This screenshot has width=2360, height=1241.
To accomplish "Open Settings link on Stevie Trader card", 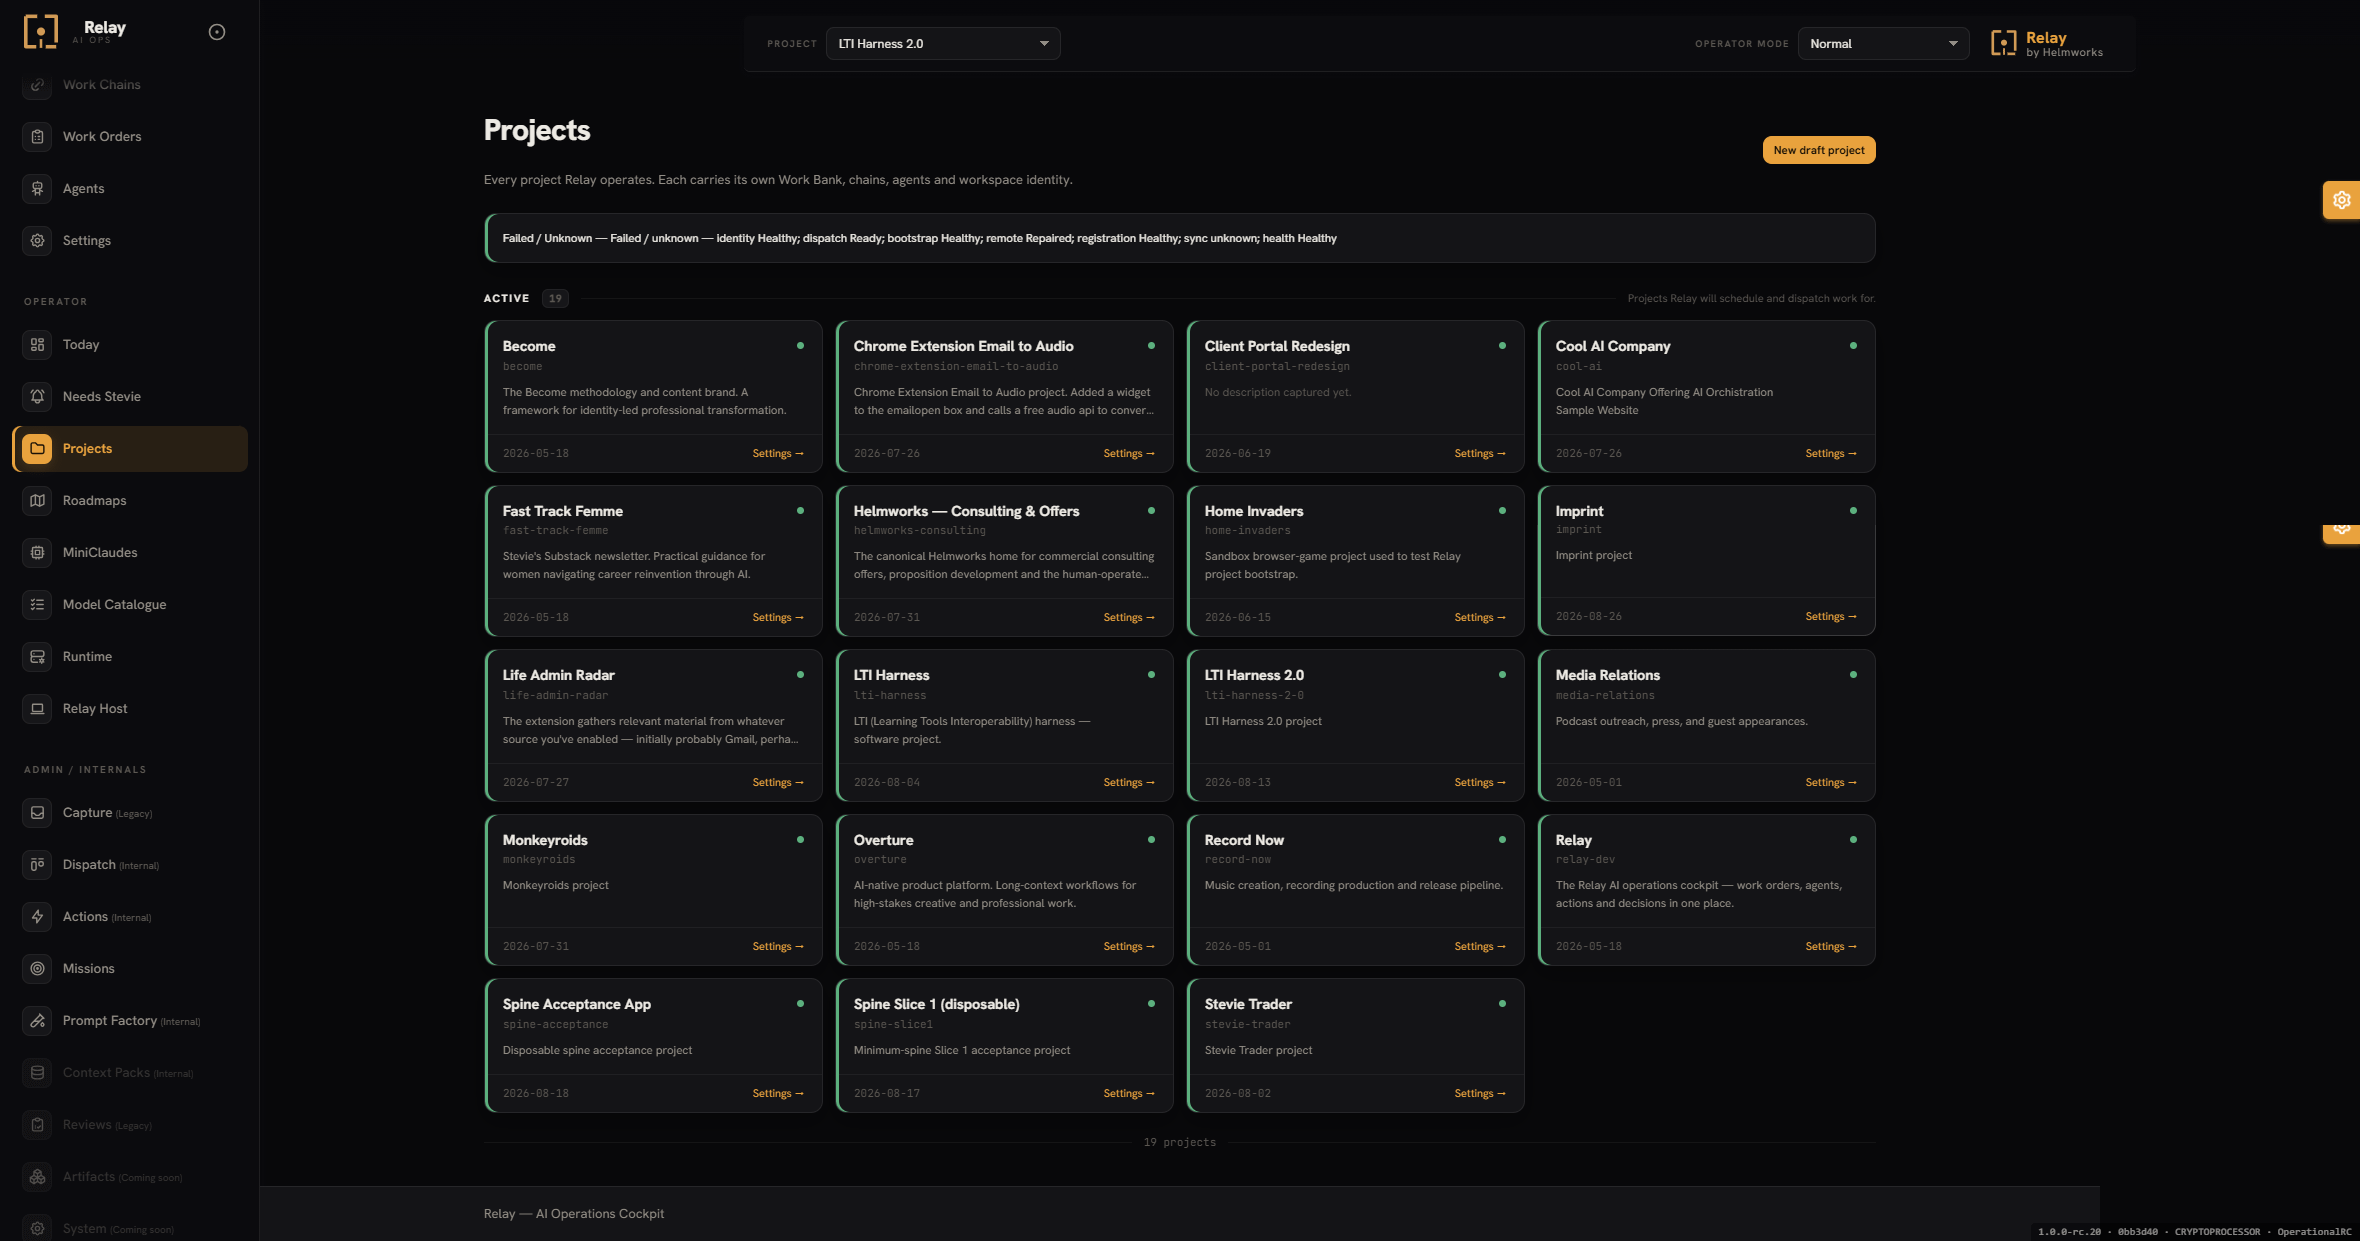I will pyautogui.click(x=1480, y=1094).
